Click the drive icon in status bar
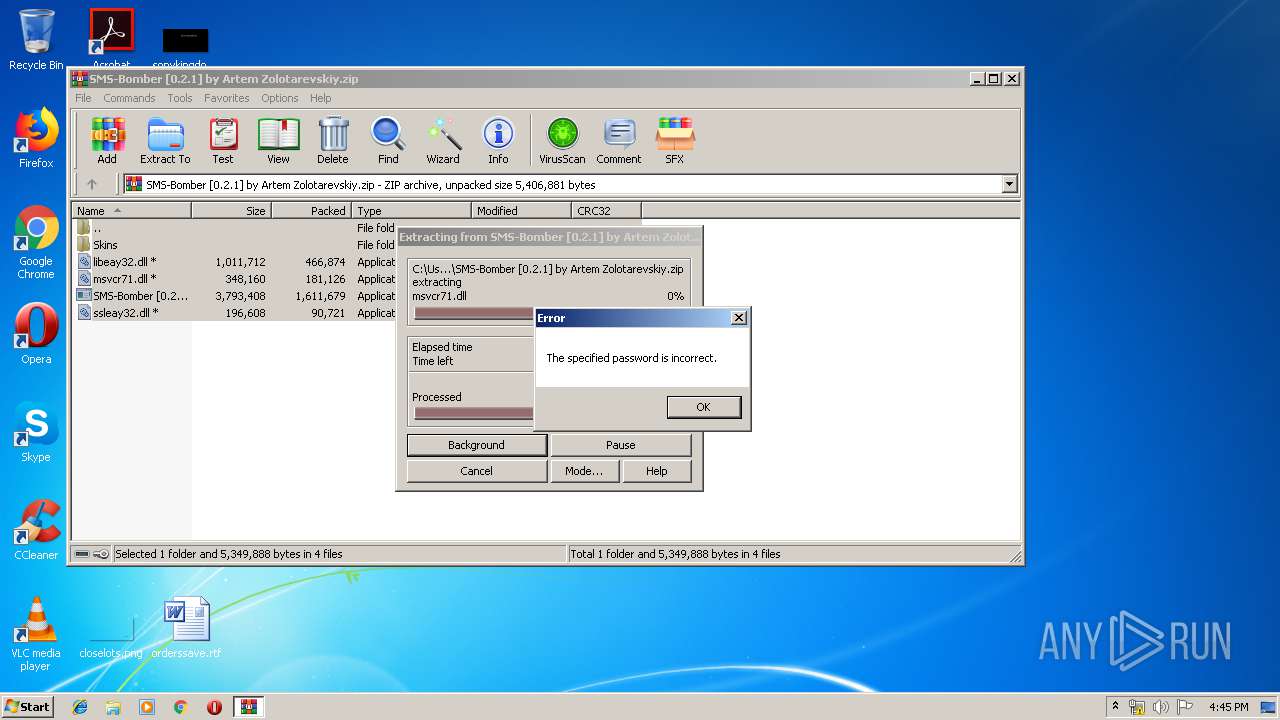 [82, 554]
